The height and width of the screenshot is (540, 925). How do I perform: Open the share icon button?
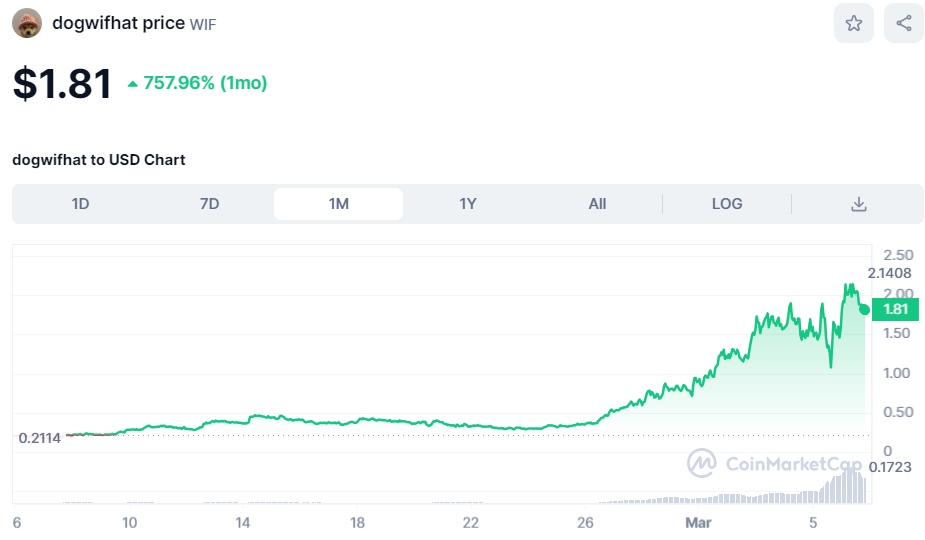click(x=903, y=23)
